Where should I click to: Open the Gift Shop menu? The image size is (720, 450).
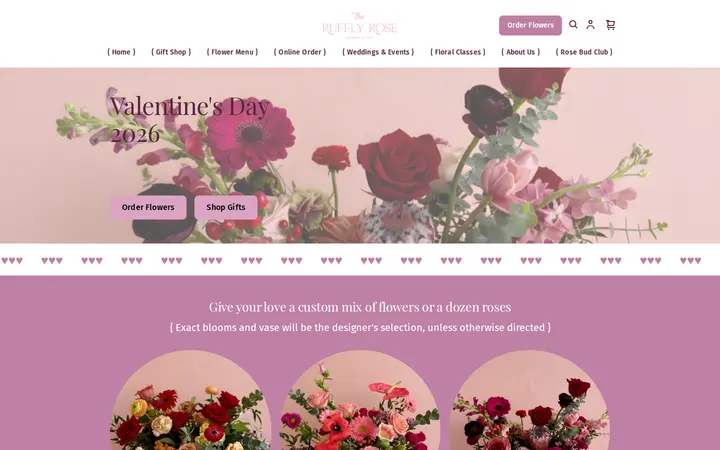tap(171, 52)
